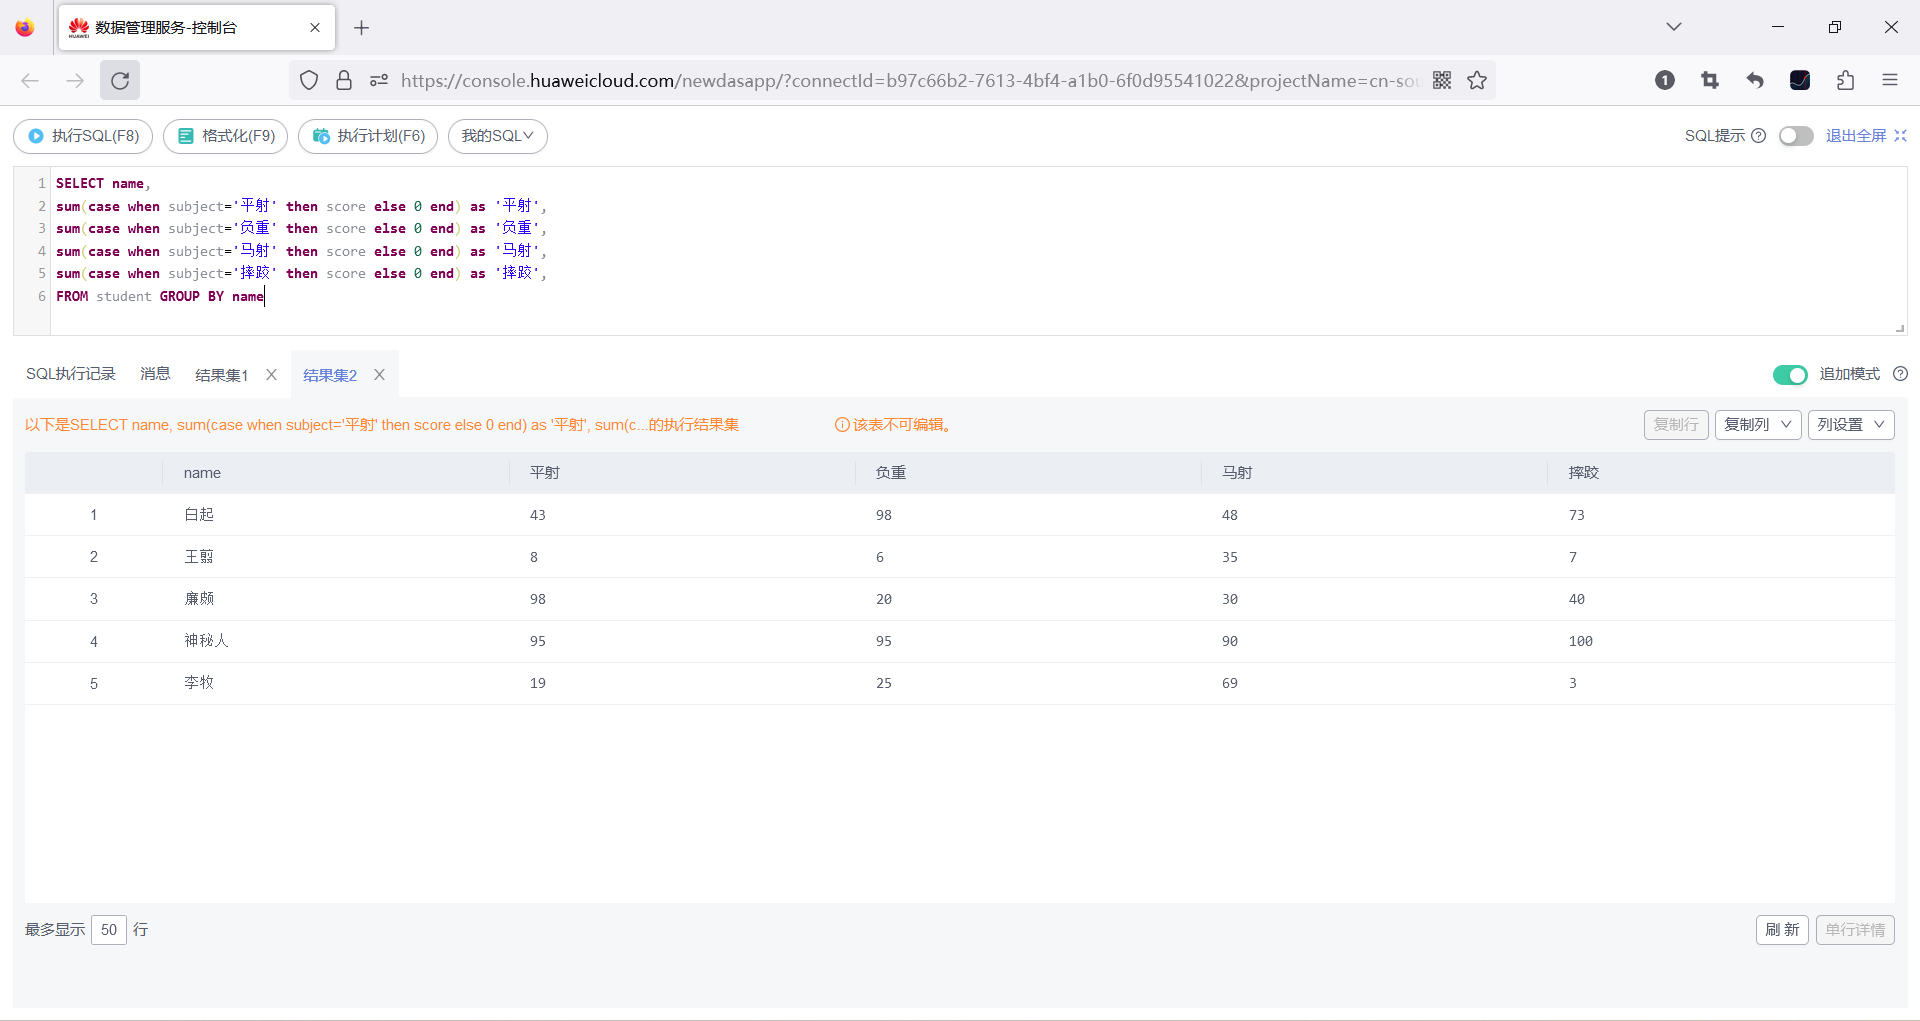This screenshot has width=1920, height=1021.
Task: Open the Extensions puzzle piece menu
Action: pyautogui.click(x=1845, y=80)
